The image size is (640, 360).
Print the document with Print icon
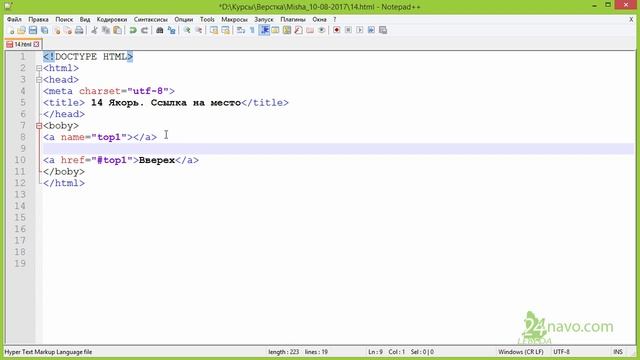[79, 30]
